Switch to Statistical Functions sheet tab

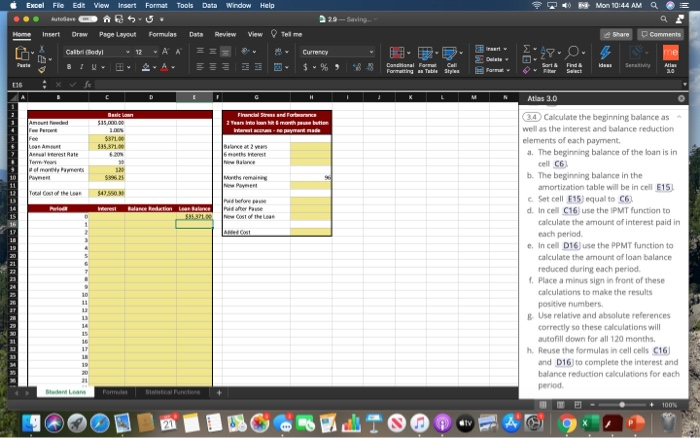[x=172, y=392]
